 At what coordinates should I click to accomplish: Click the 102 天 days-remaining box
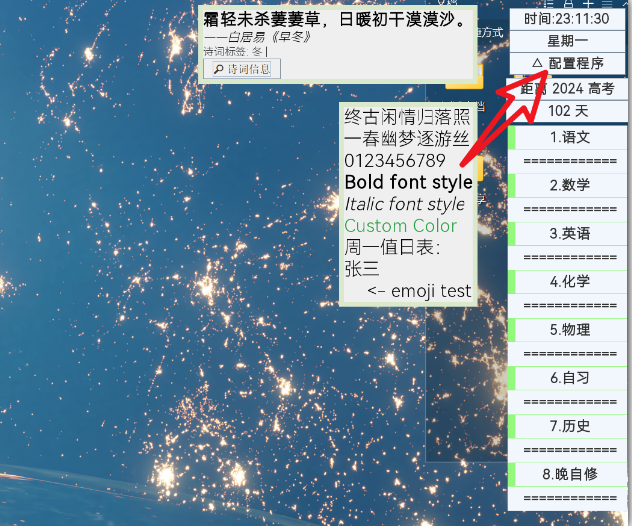[568, 111]
